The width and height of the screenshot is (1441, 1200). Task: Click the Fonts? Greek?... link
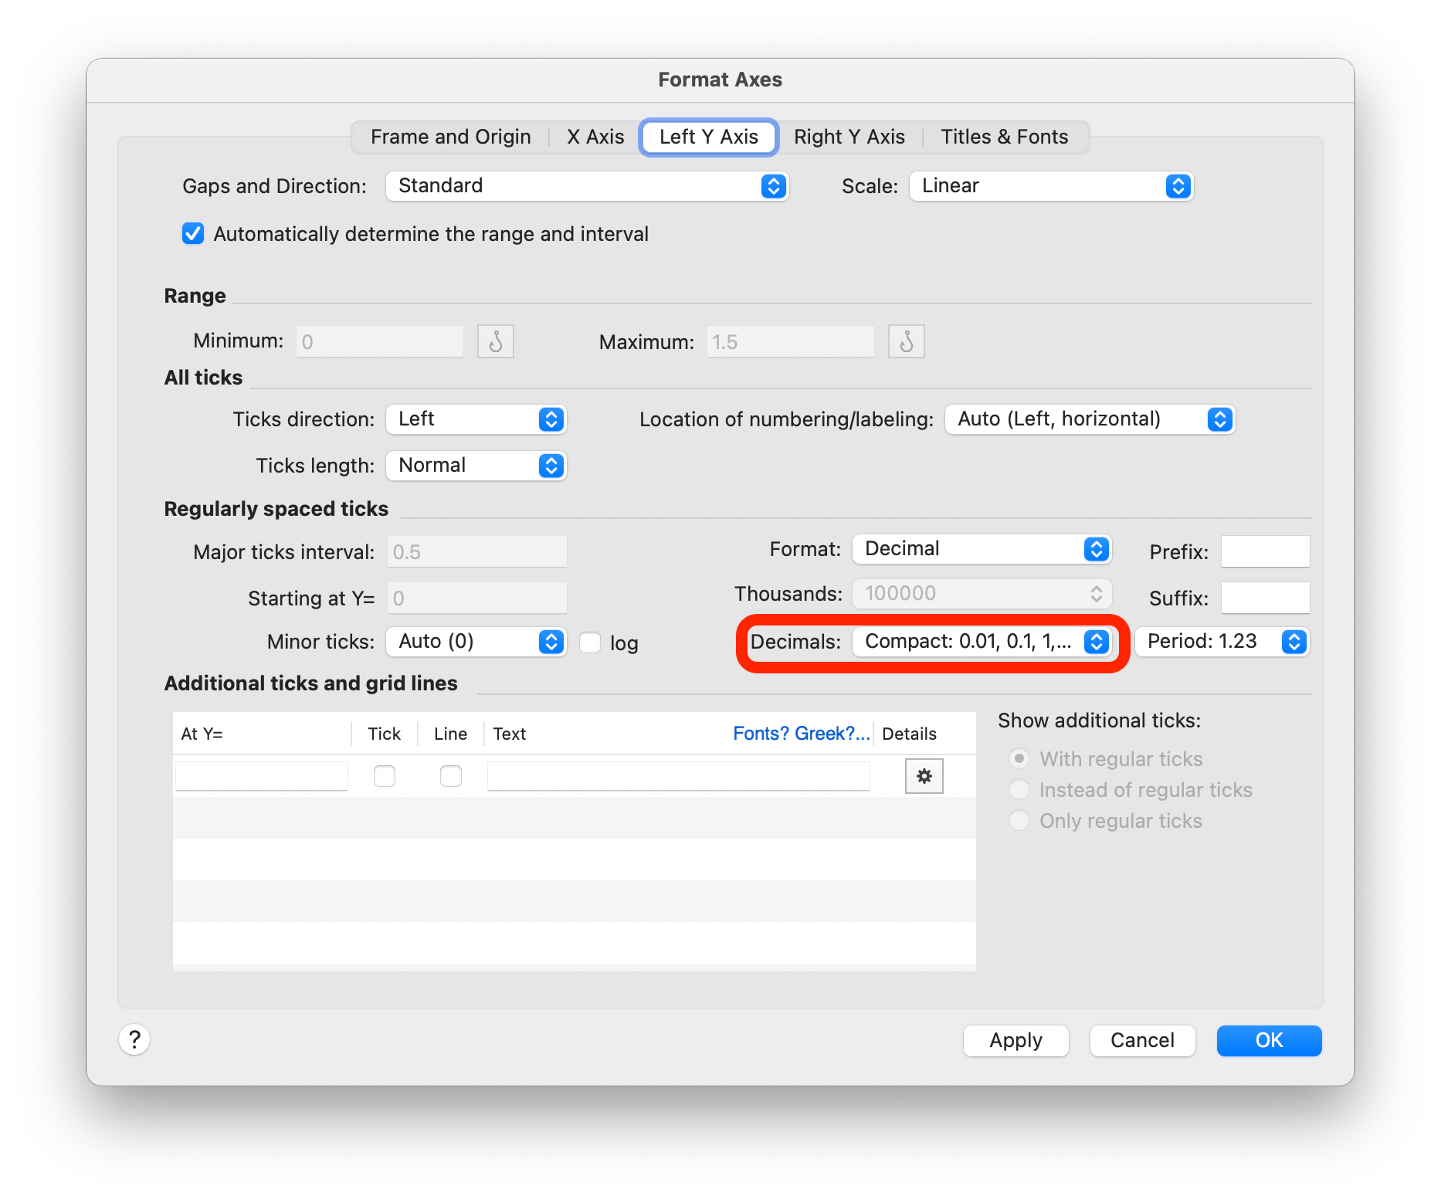(x=801, y=734)
